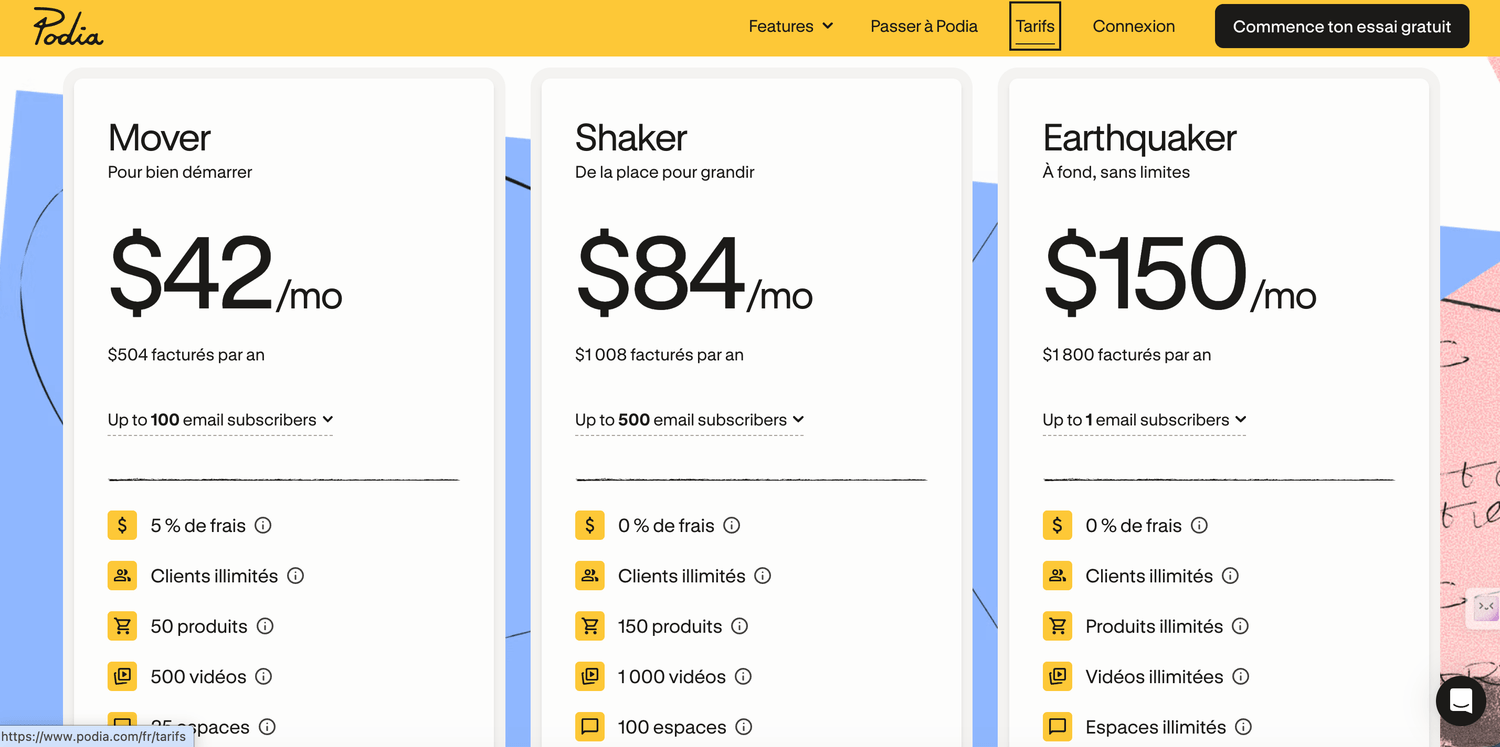
Task: Click info icon next to 500 vidéos
Action: (x=263, y=676)
